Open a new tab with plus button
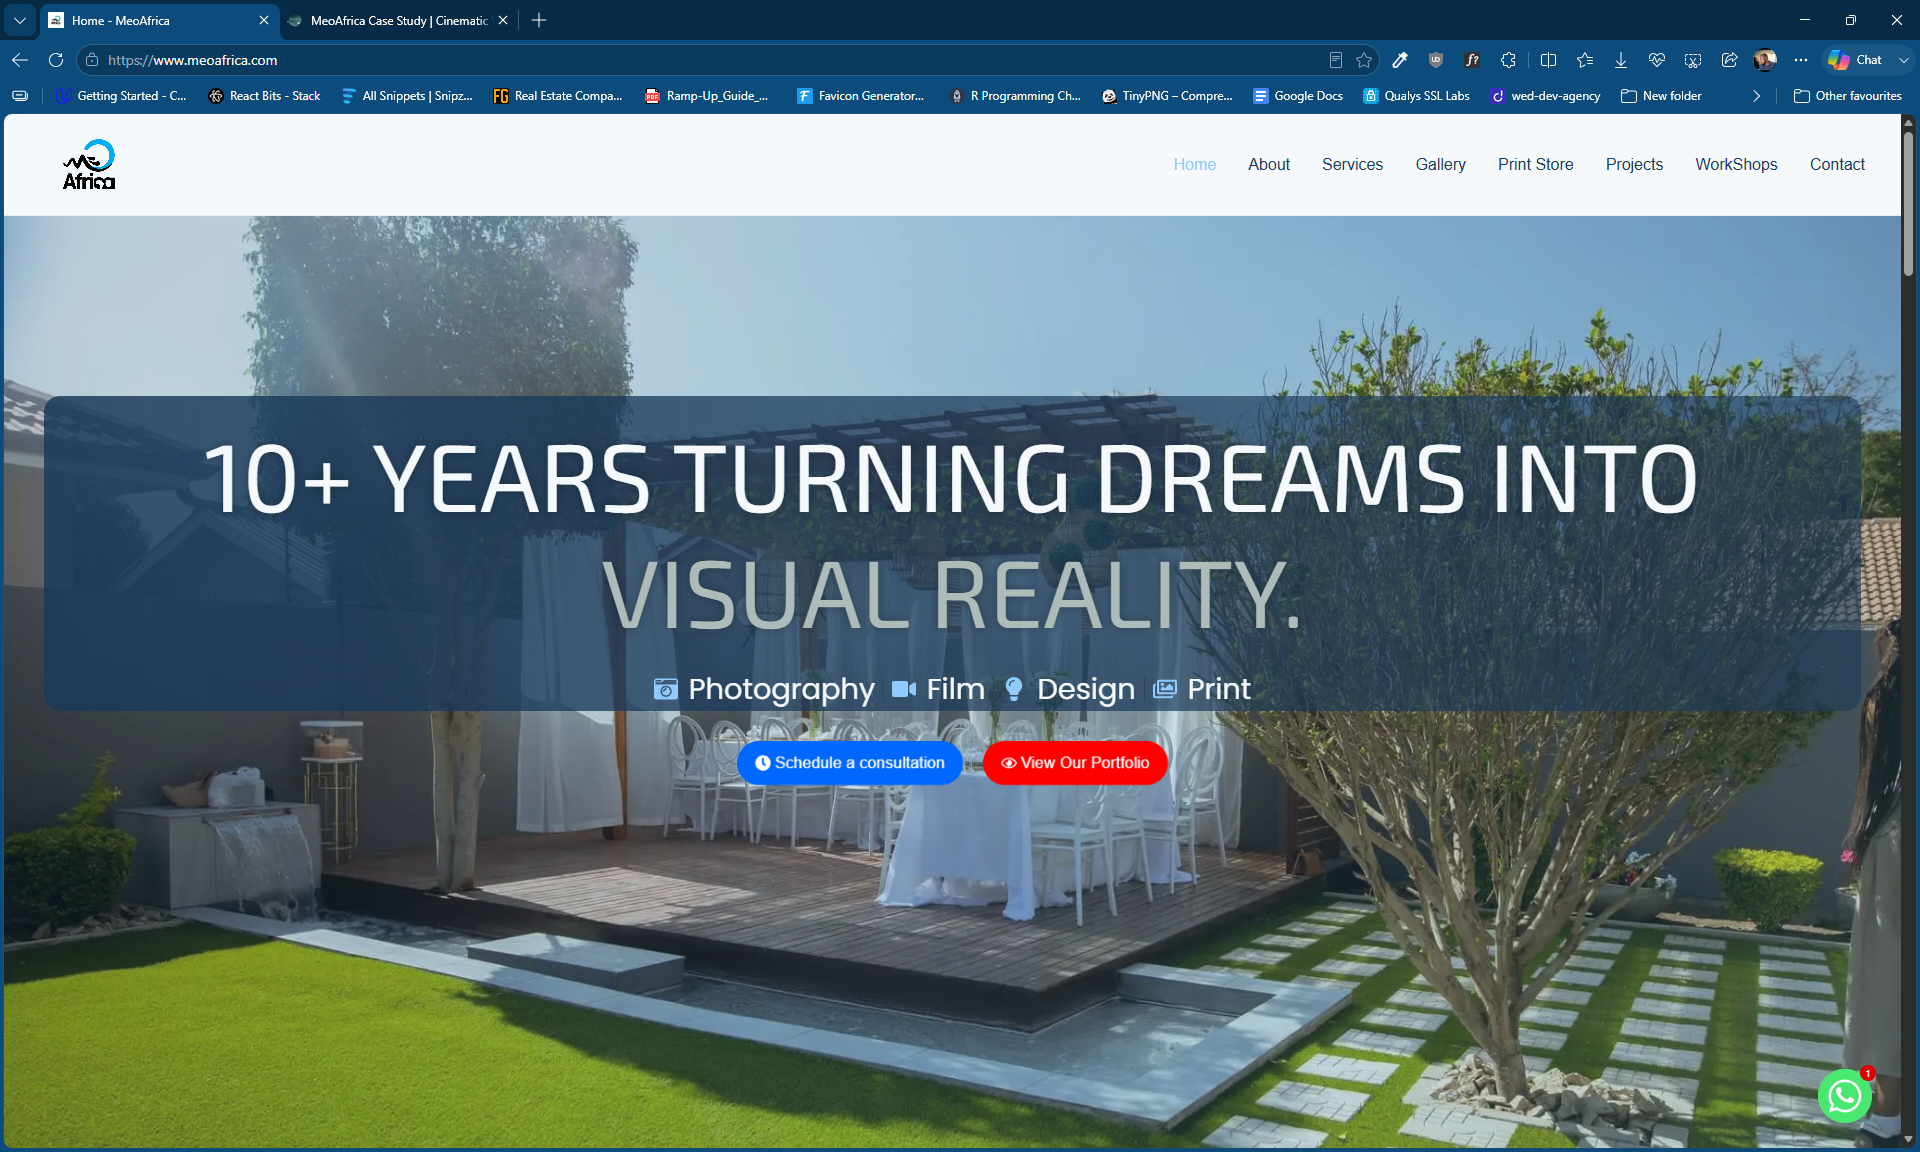The height and width of the screenshot is (1152, 1920). (x=539, y=20)
